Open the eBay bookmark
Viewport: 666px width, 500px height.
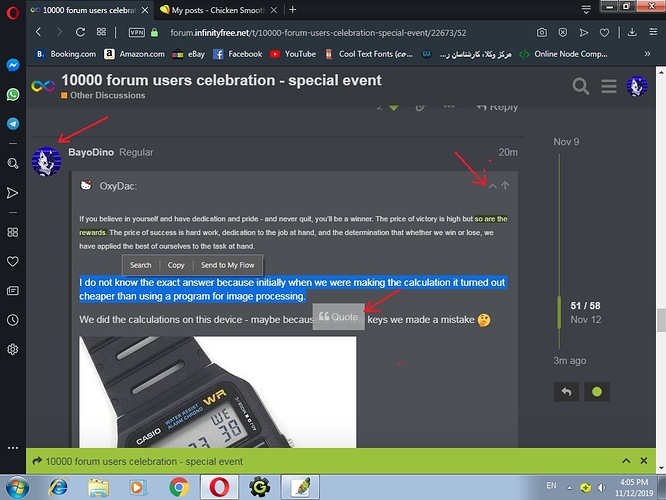pyautogui.click(x=189, y=54)
